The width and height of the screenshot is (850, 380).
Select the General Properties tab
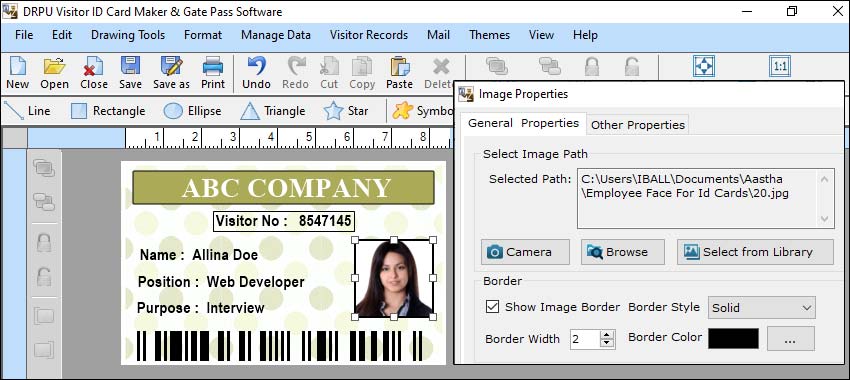coord(524,123)
